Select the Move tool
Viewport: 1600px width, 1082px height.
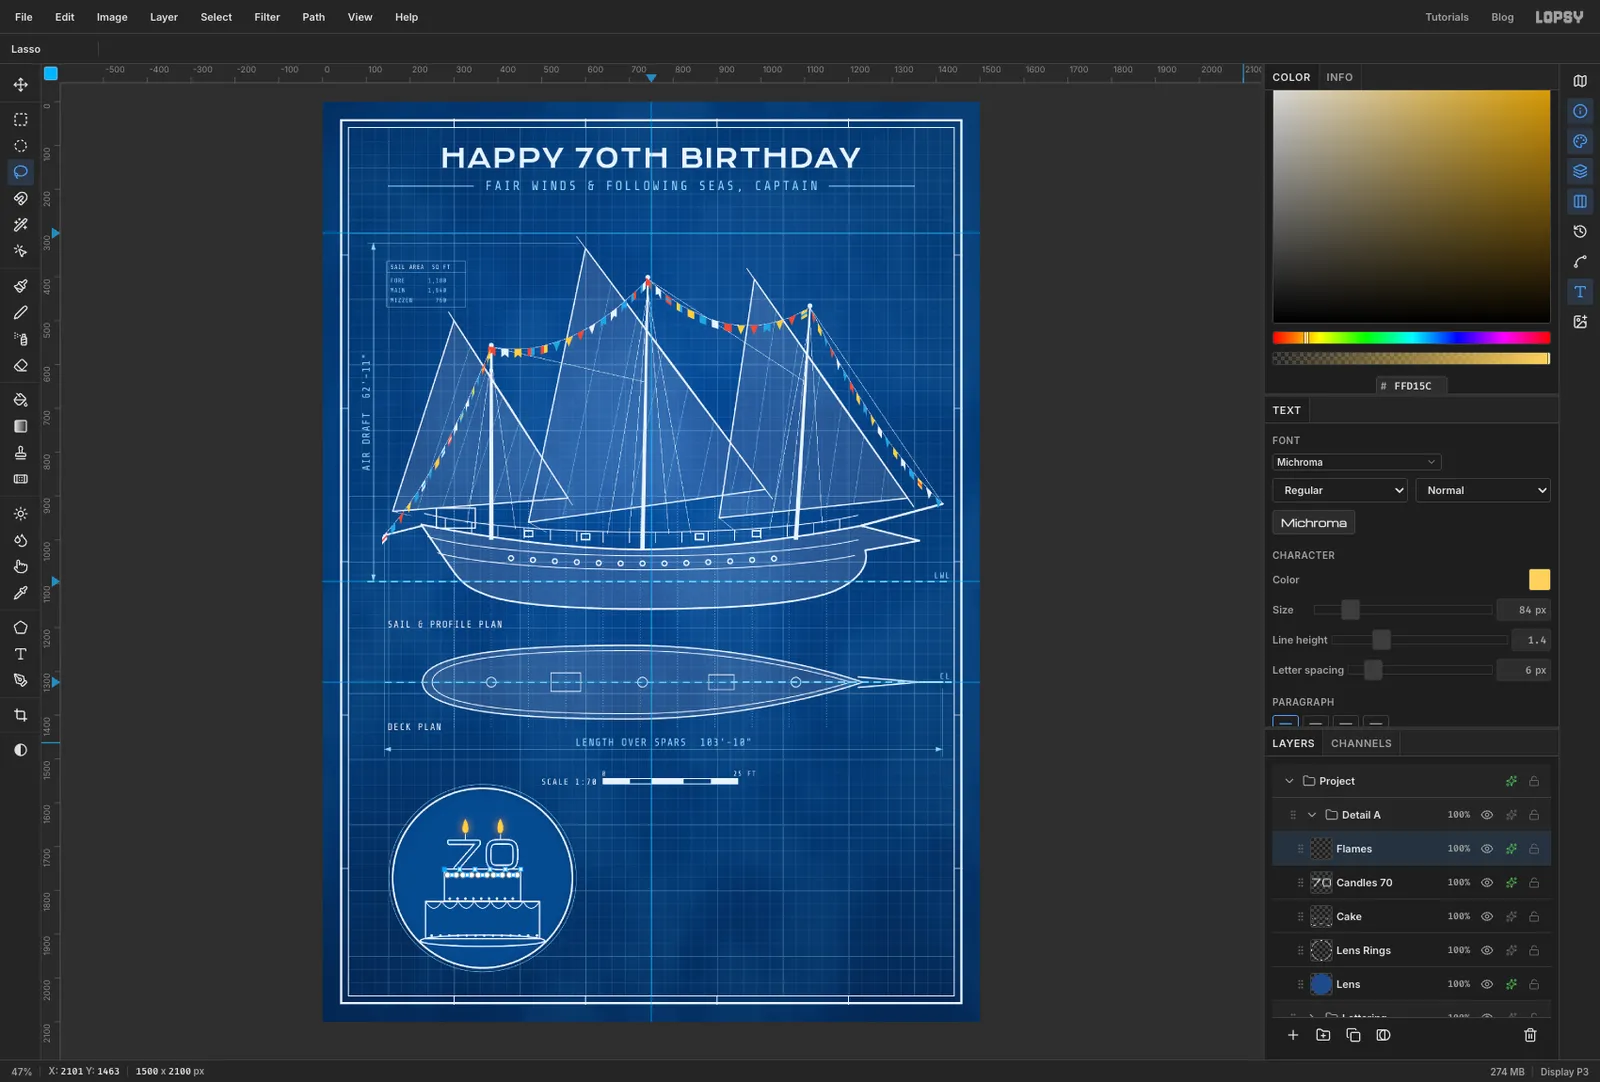20,85
